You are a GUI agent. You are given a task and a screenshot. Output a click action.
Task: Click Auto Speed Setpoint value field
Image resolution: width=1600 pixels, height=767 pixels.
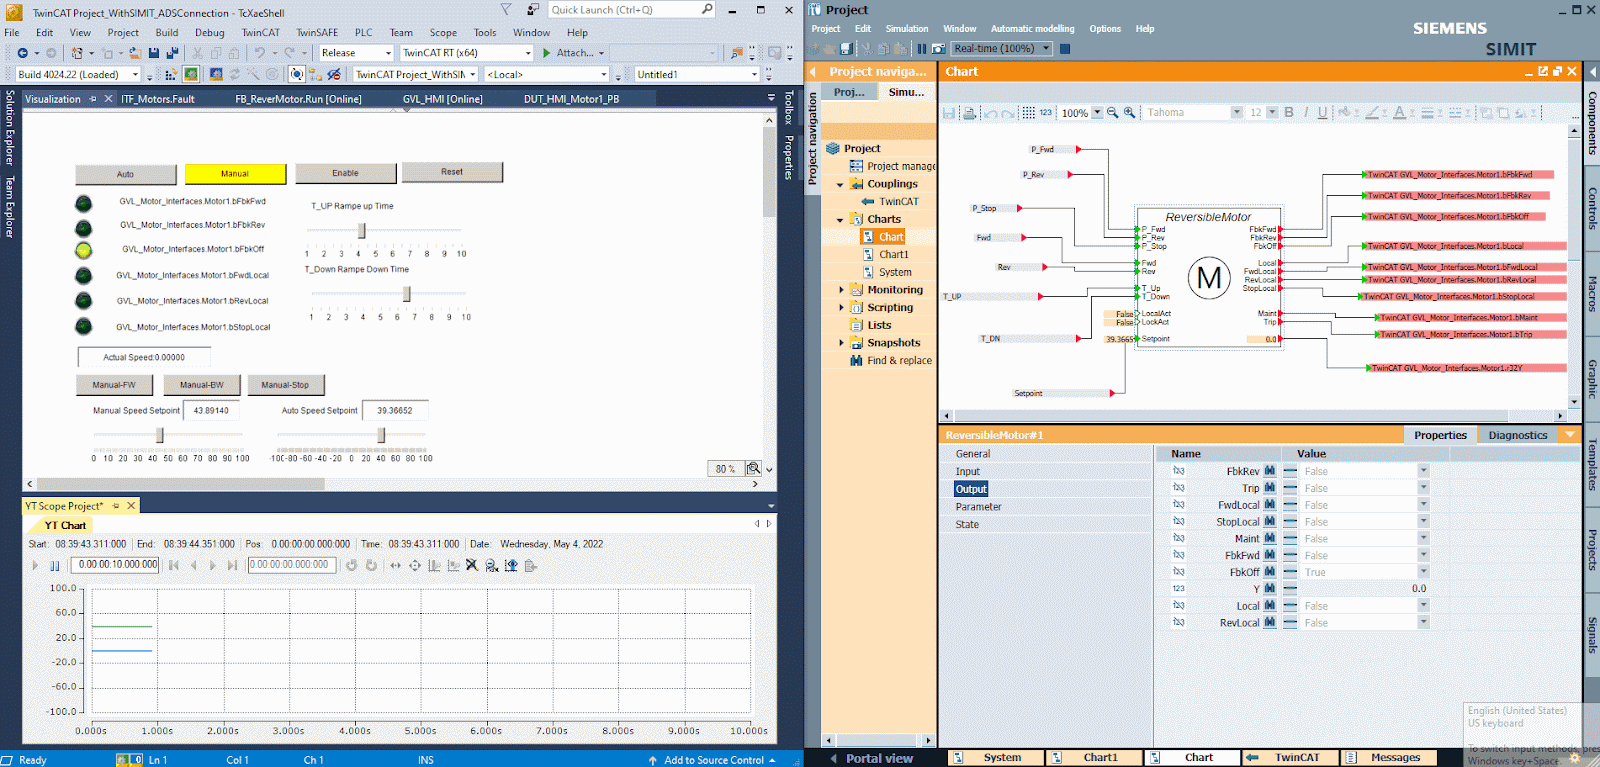click(396, 411)
